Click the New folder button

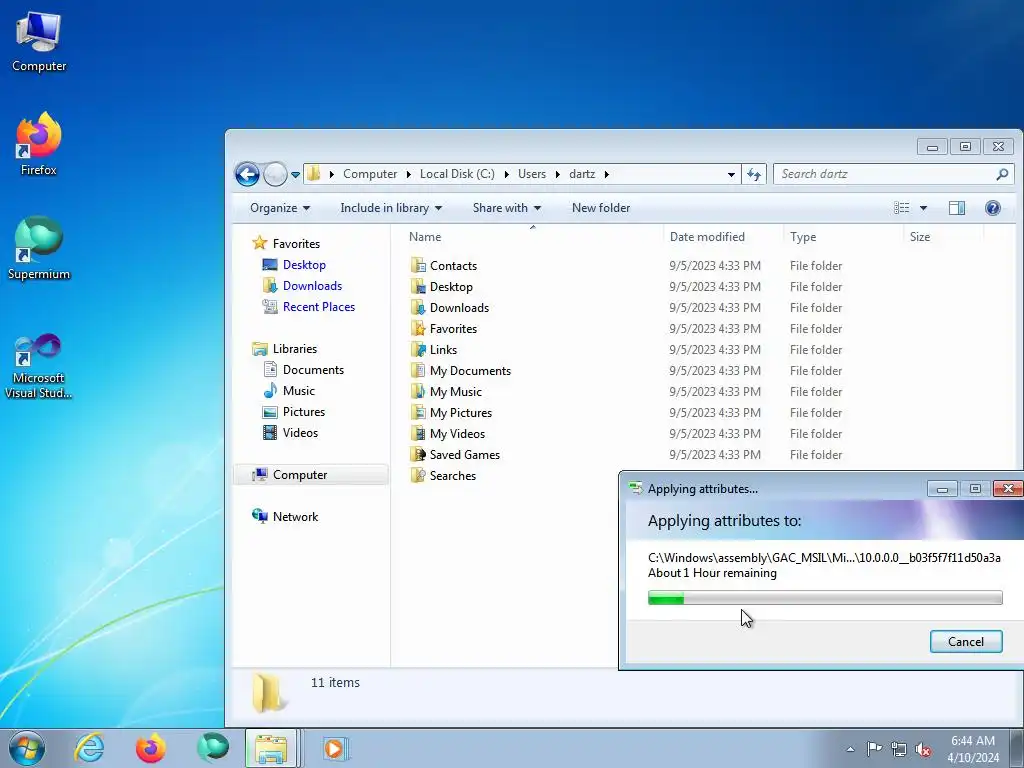coord(601,208)
